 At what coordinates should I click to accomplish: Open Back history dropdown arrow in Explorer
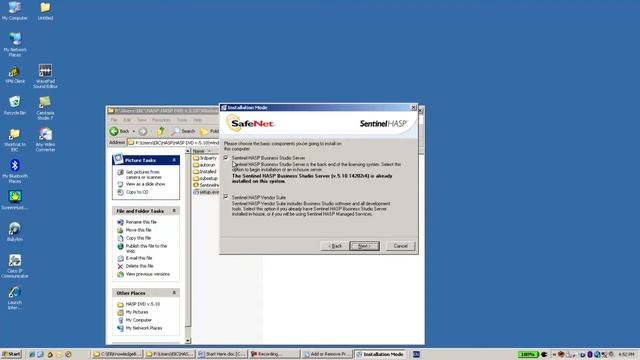click(x=133, y=131)
